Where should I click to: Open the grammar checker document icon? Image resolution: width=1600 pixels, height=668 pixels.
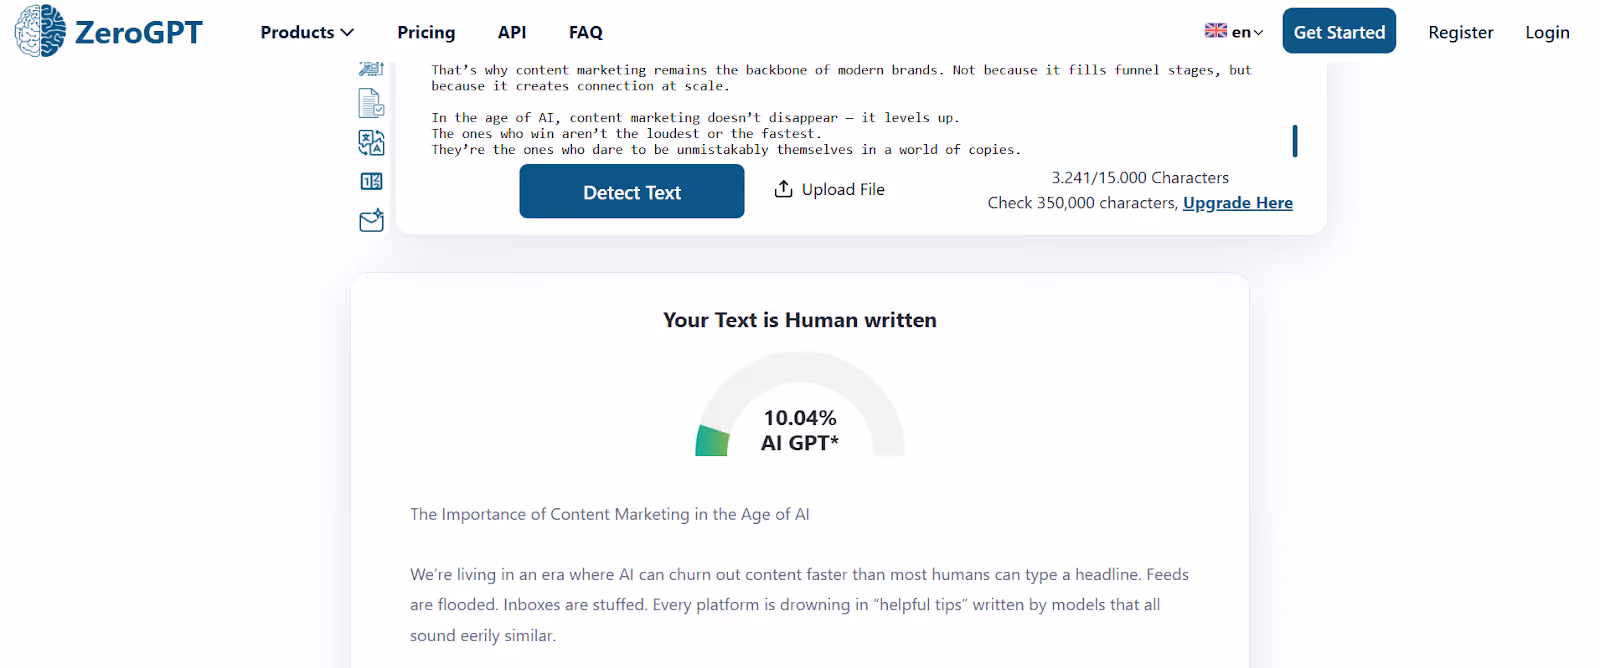[371, 103]
